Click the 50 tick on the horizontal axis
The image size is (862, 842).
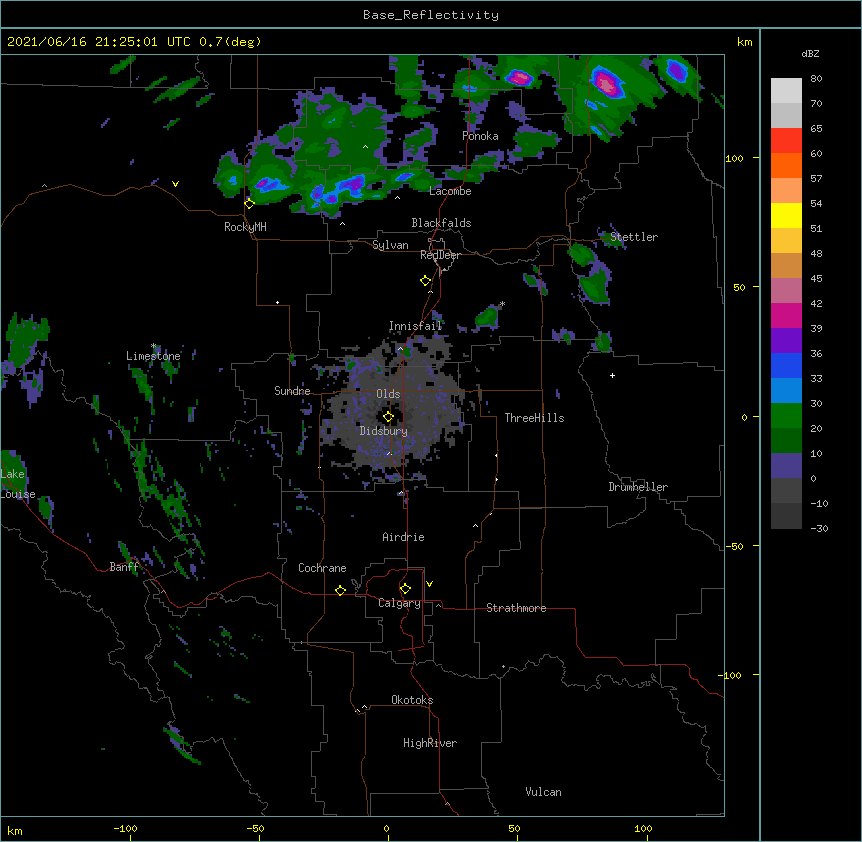(514, 828)
